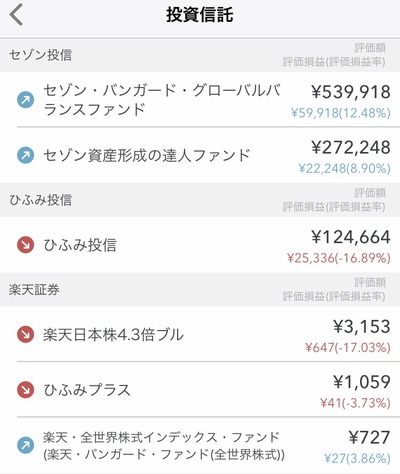Viewport: 400px width, 474px height.
Task: Select the ひふみプラス fund entry
Action: pyautogui.click(x=200, y=389)
